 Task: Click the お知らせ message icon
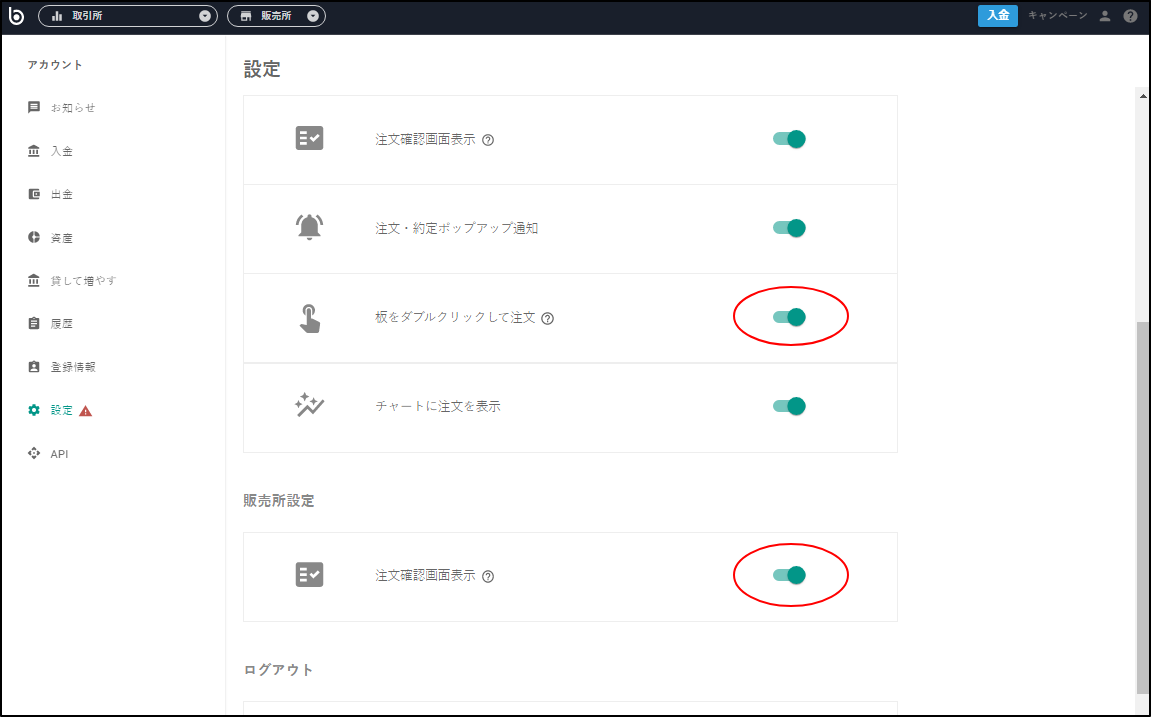[34, 108]
